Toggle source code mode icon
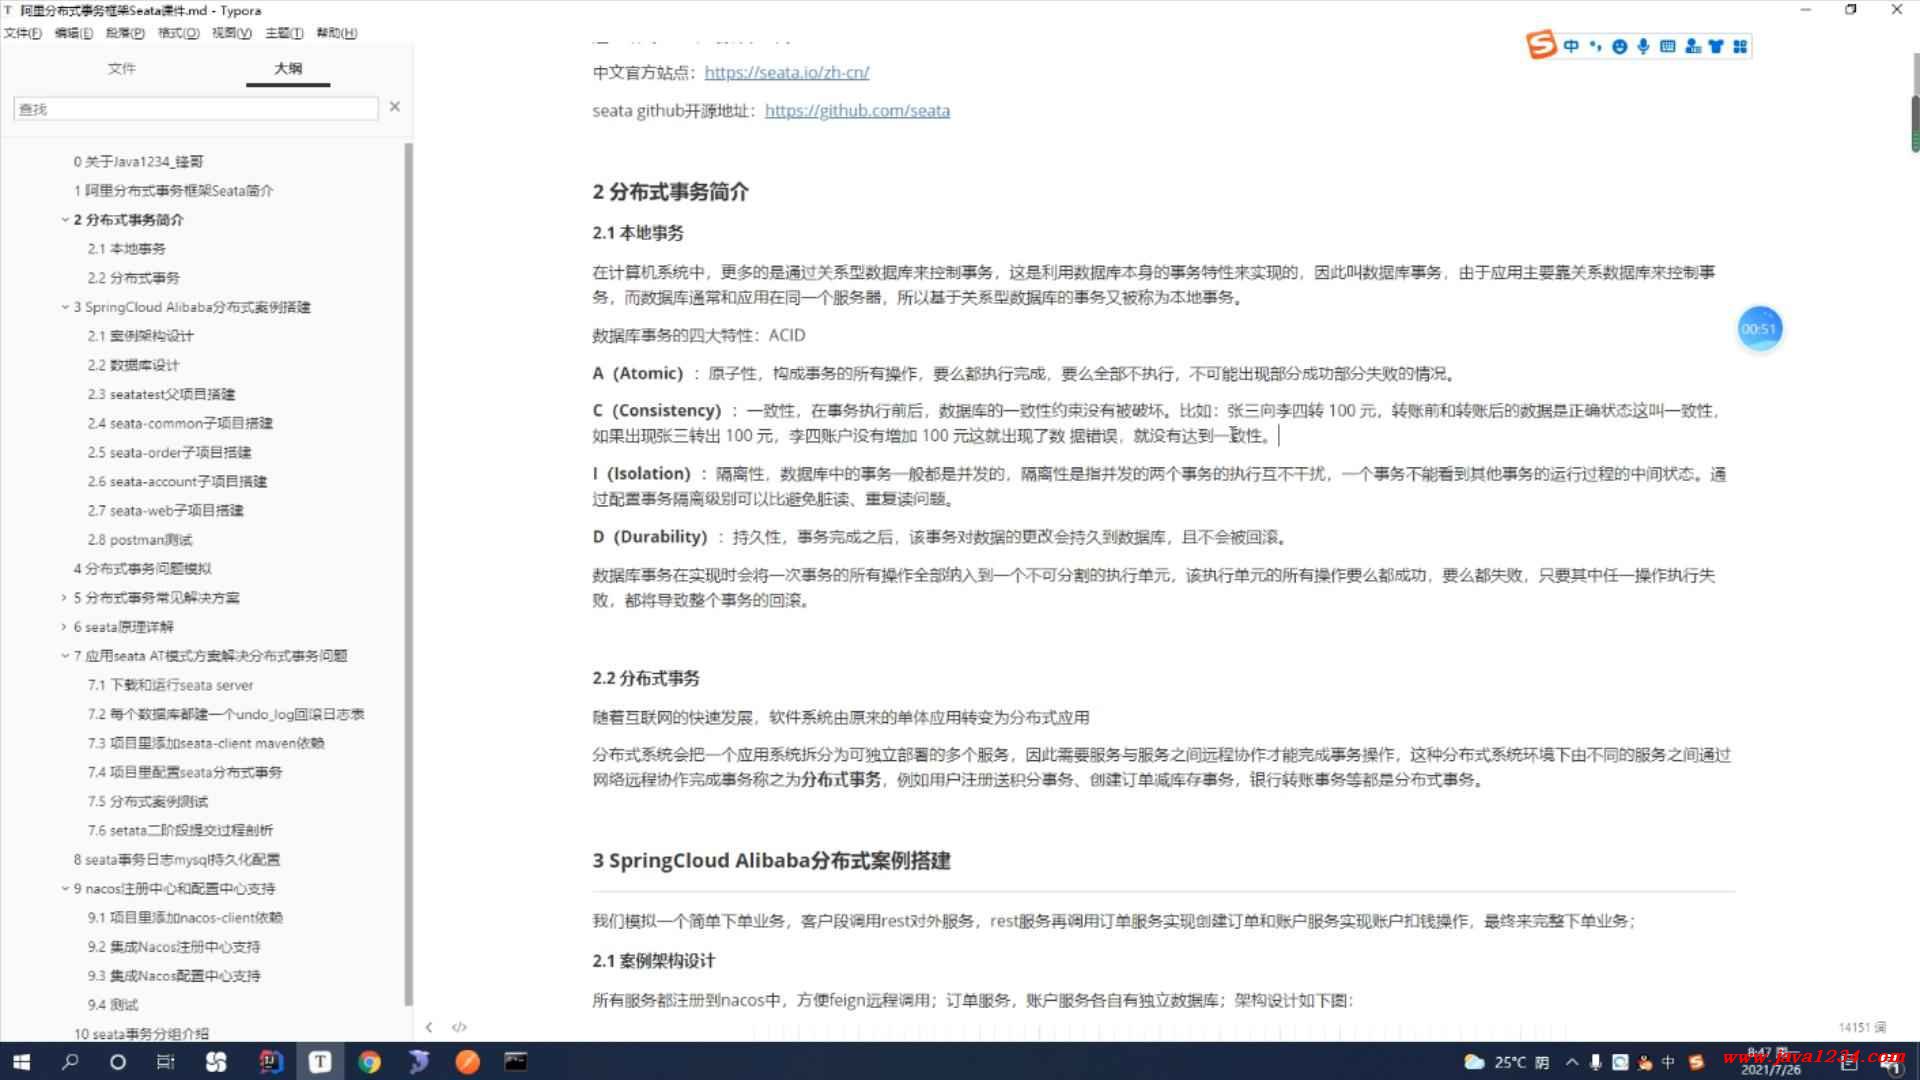The image size is (1920, 1080). pyautogui.click(x=459, y=1027)
